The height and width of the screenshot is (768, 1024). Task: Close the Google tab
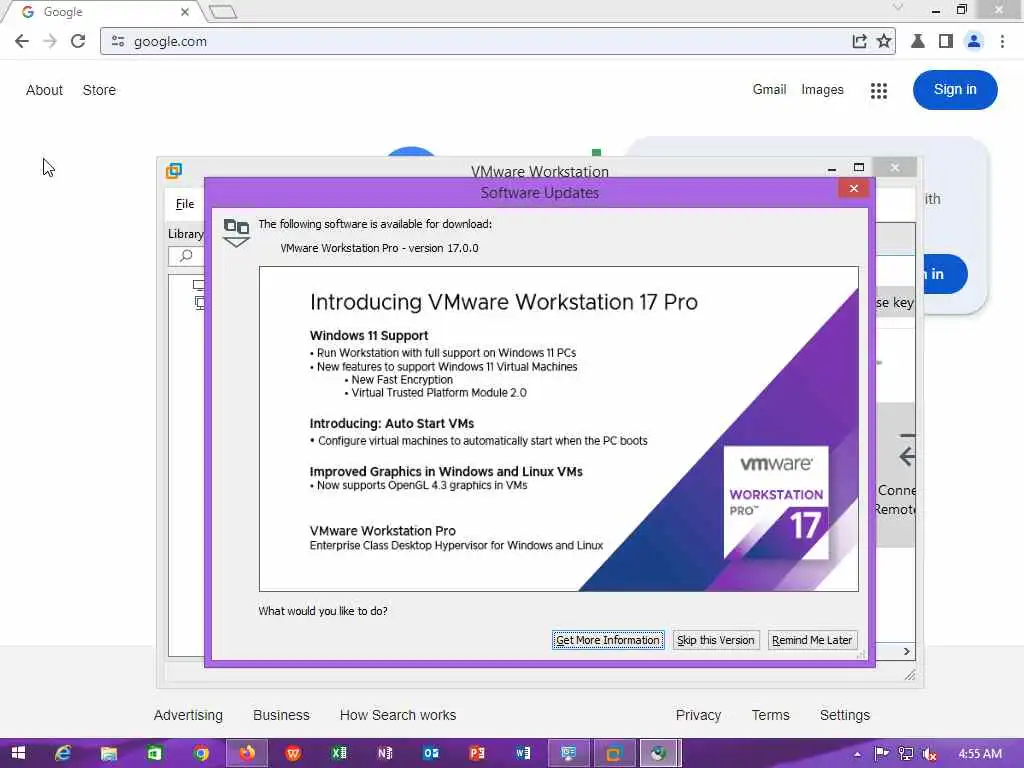point(185,12)
